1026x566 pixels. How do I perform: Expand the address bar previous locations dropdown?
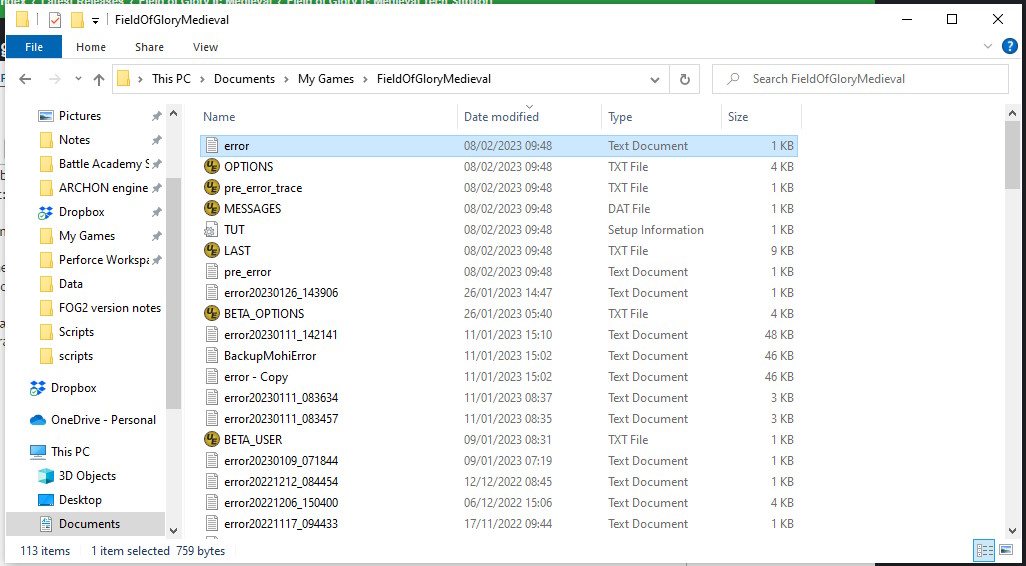point(655,79)
